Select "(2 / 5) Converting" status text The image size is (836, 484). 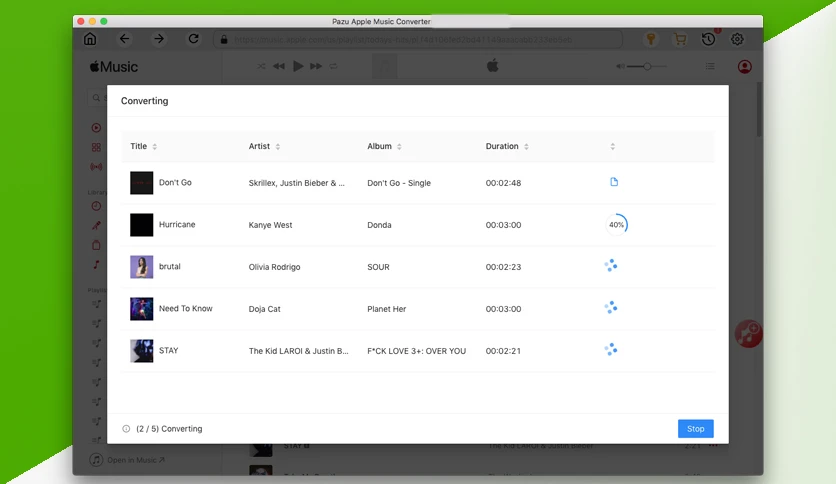click(169, 429)
